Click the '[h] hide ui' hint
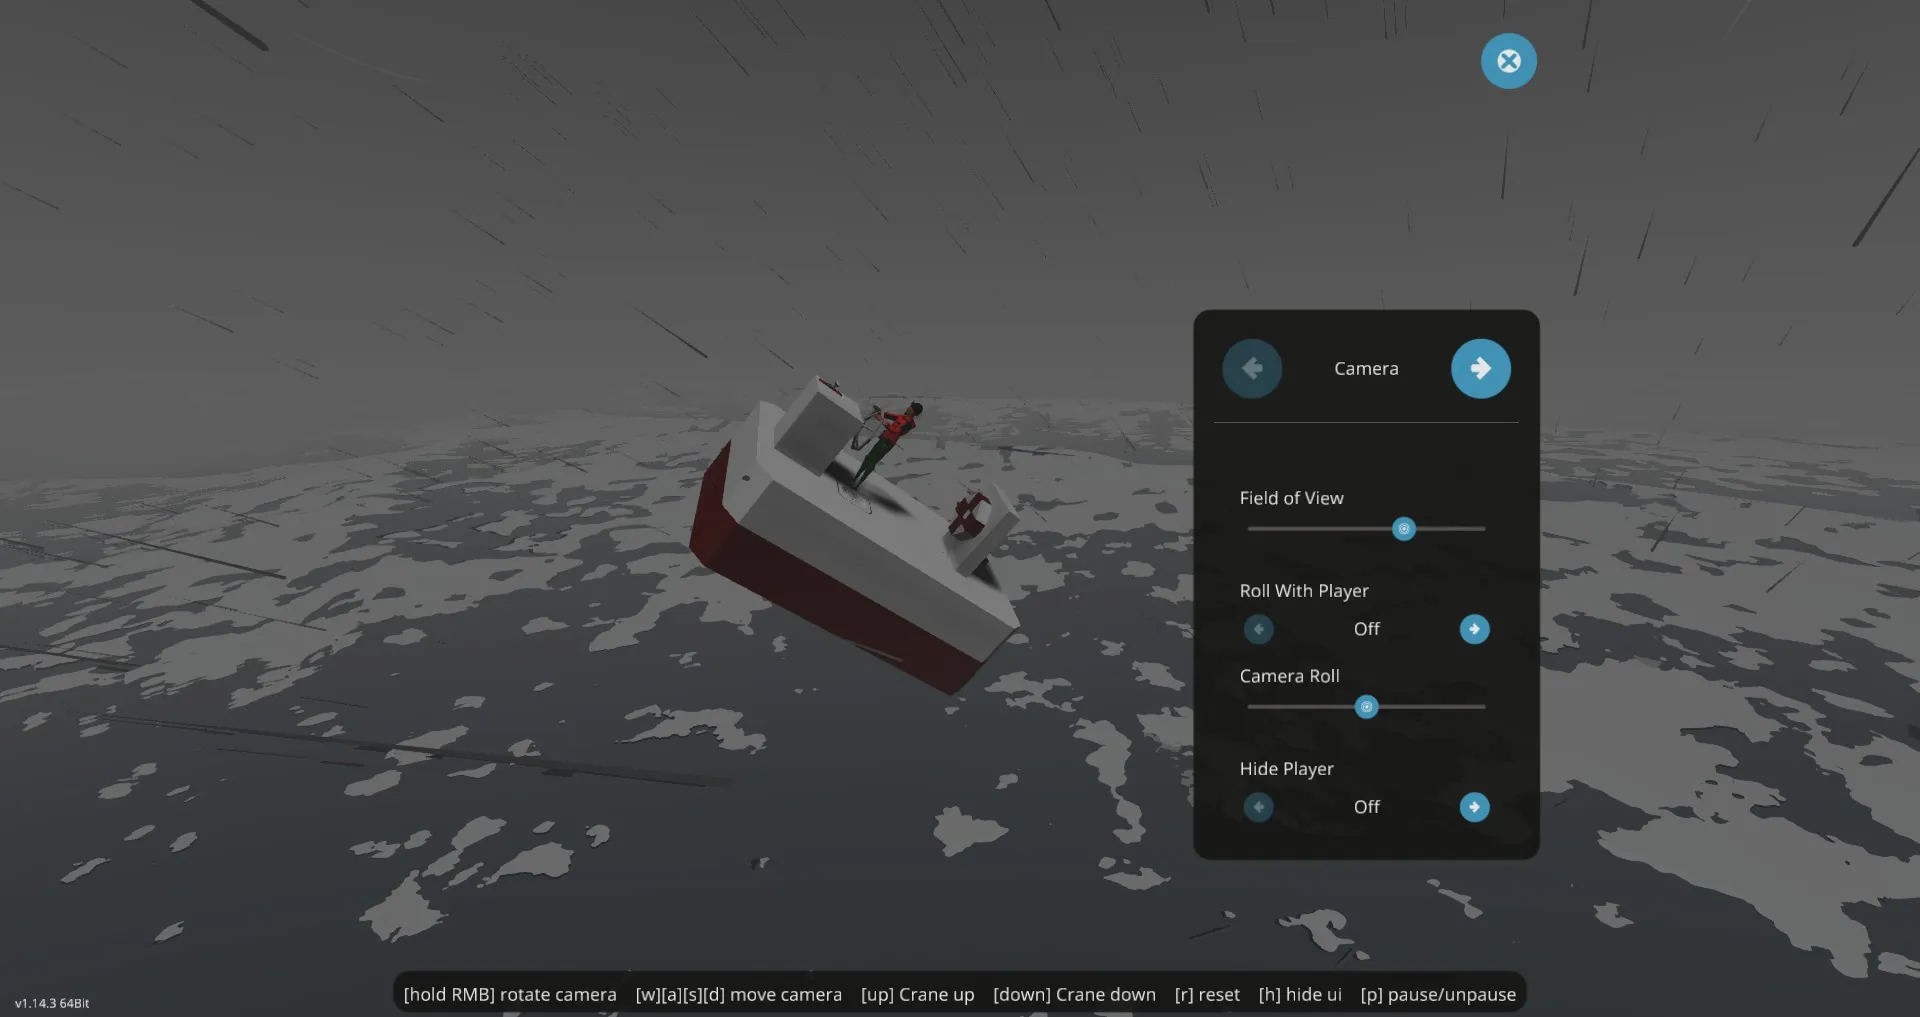This screenshot has height=1017, width=1920. pyautogui.click(x=1300, y=995)
